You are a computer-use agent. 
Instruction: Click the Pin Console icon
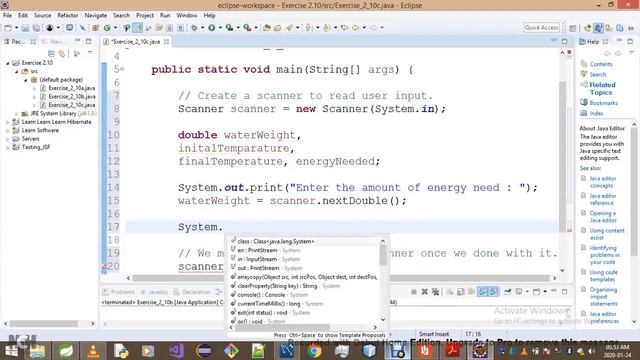pyautogui.click(x=507, y=291)
